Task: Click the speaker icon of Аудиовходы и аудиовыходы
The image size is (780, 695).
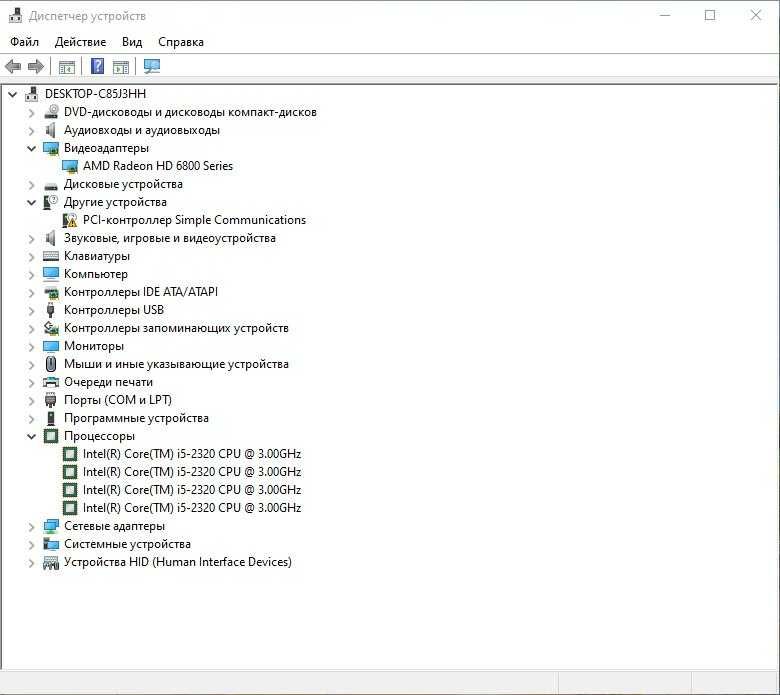Action: point(50,130)
